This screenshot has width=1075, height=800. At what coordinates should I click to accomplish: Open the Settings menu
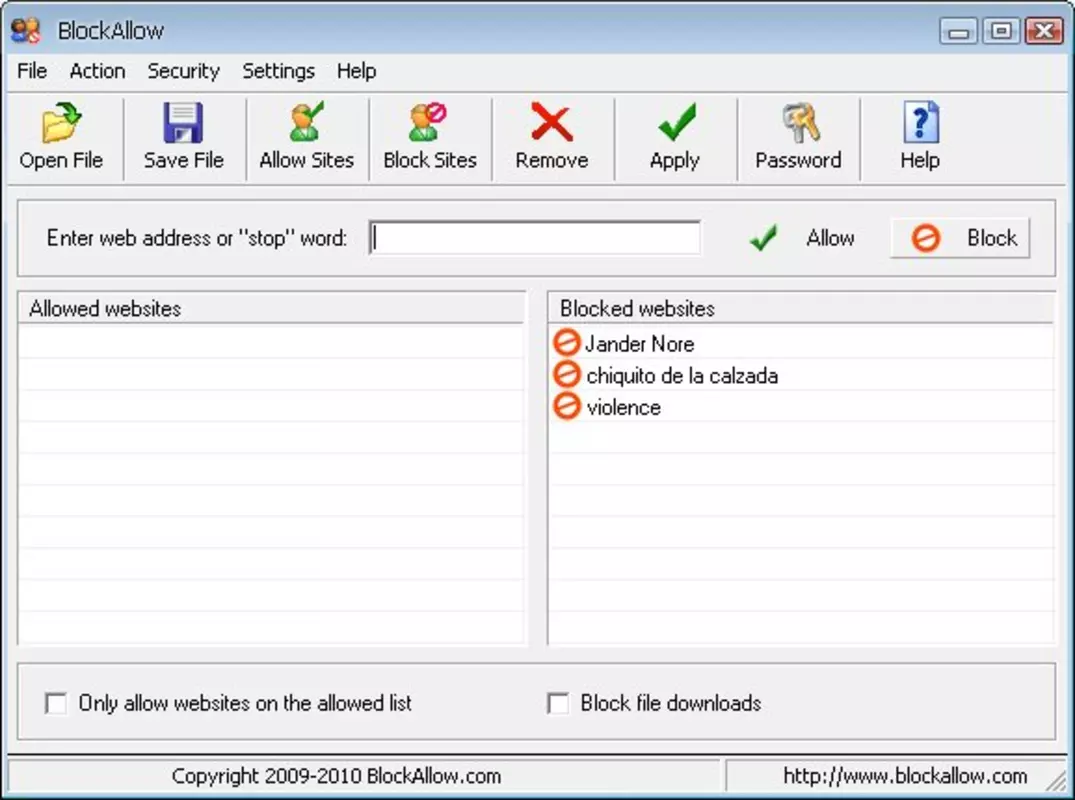(278, 71)
